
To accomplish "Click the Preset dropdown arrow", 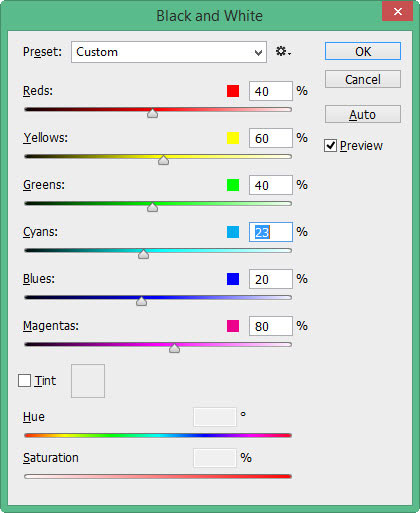I will click(258, 52).
